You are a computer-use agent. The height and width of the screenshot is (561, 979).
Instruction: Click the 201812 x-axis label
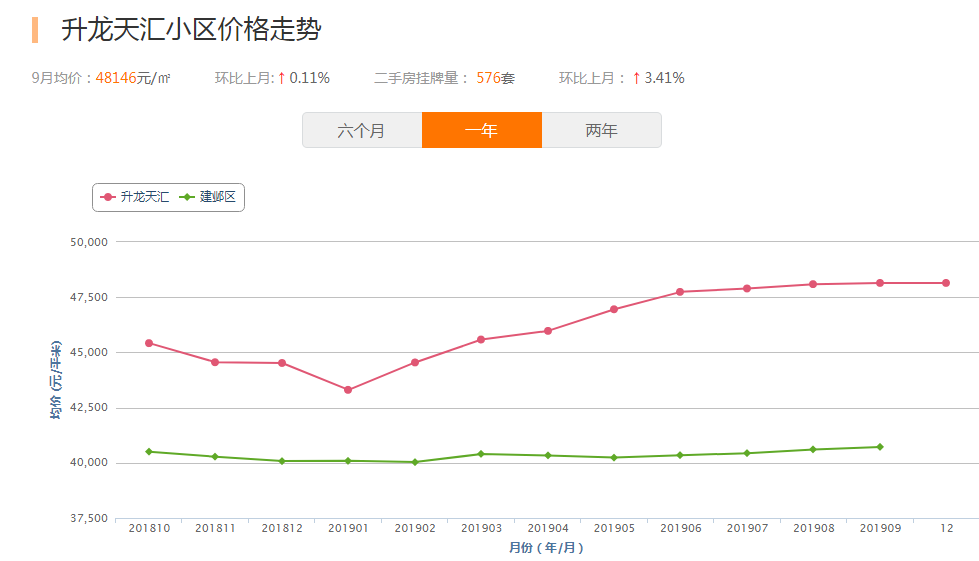click(x=282, y=529)
